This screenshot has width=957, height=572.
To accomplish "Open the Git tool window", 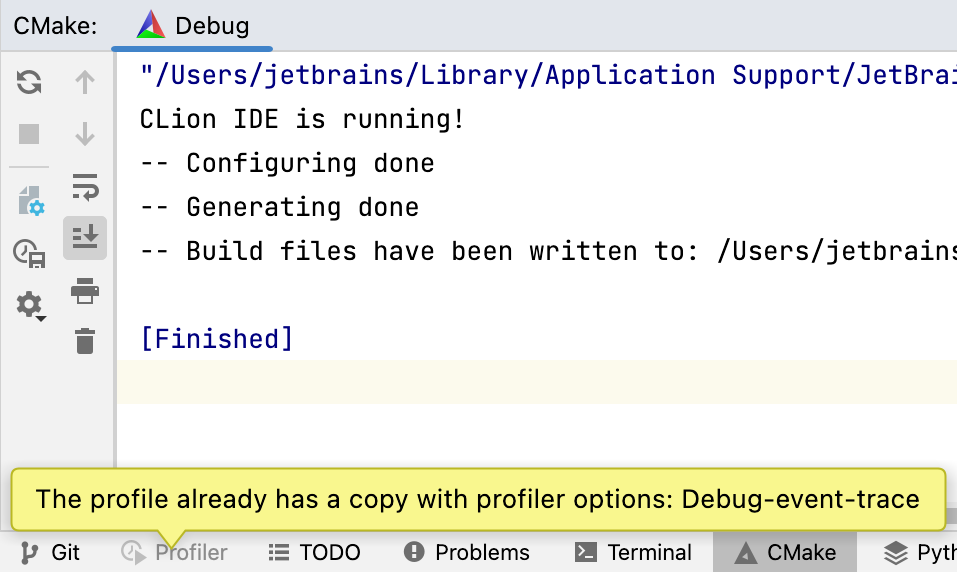I will (51, 552).
